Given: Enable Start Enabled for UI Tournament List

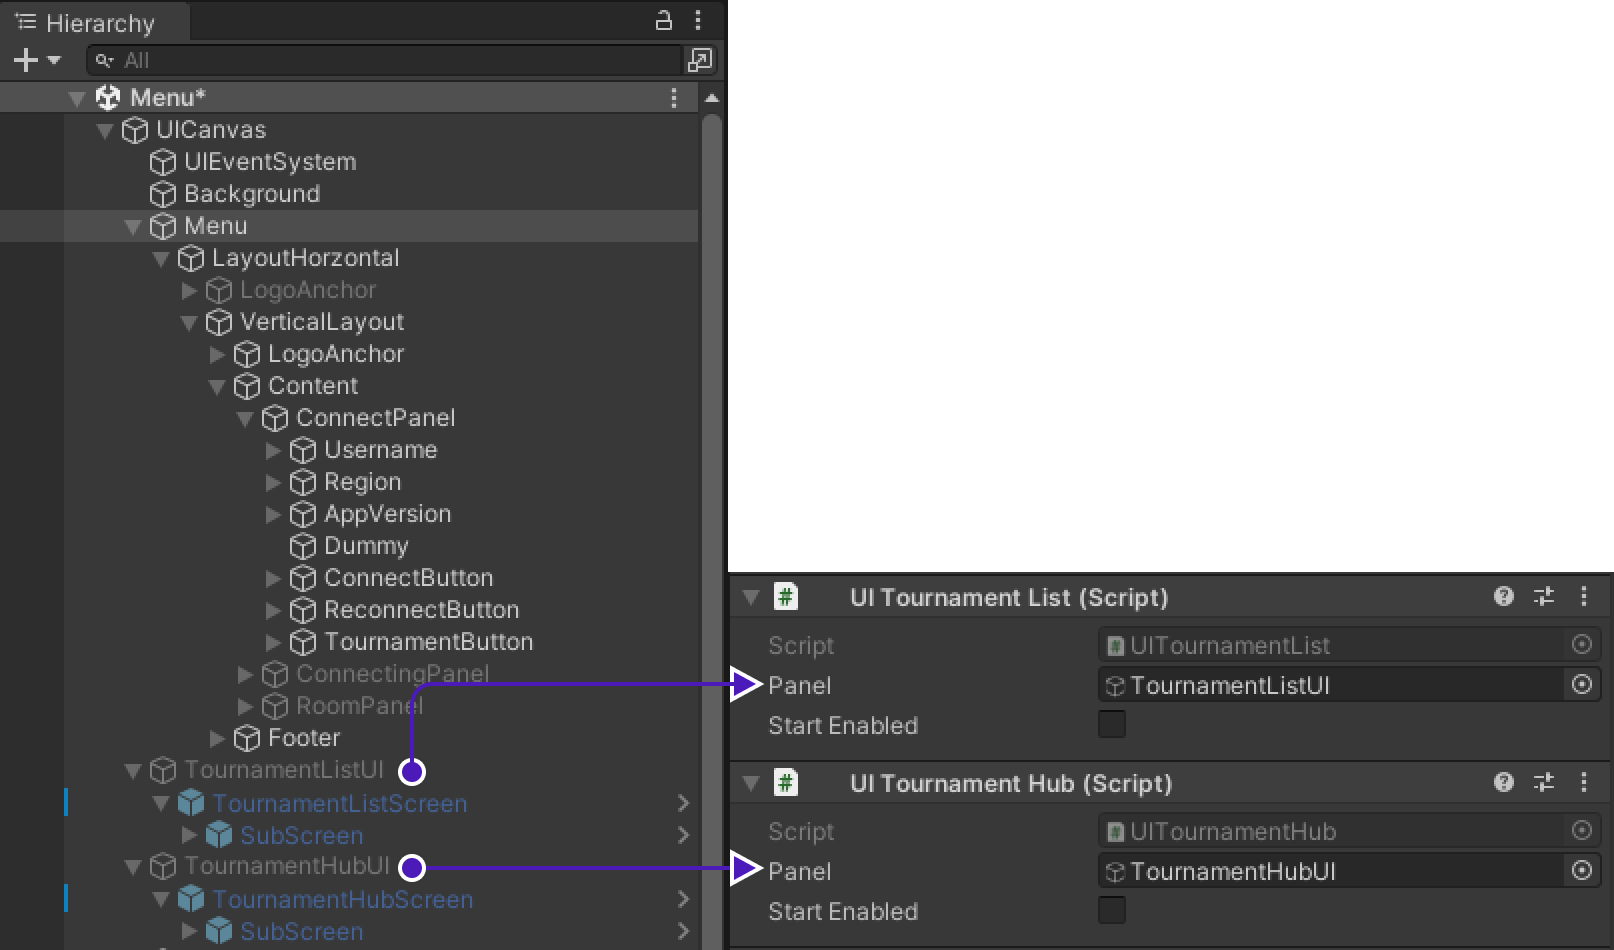Looking at the screenshot, I should point(1112,725).
